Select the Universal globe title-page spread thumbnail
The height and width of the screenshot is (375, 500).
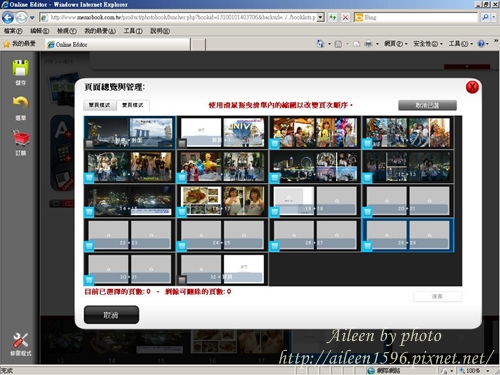click(x=222, y=132)
